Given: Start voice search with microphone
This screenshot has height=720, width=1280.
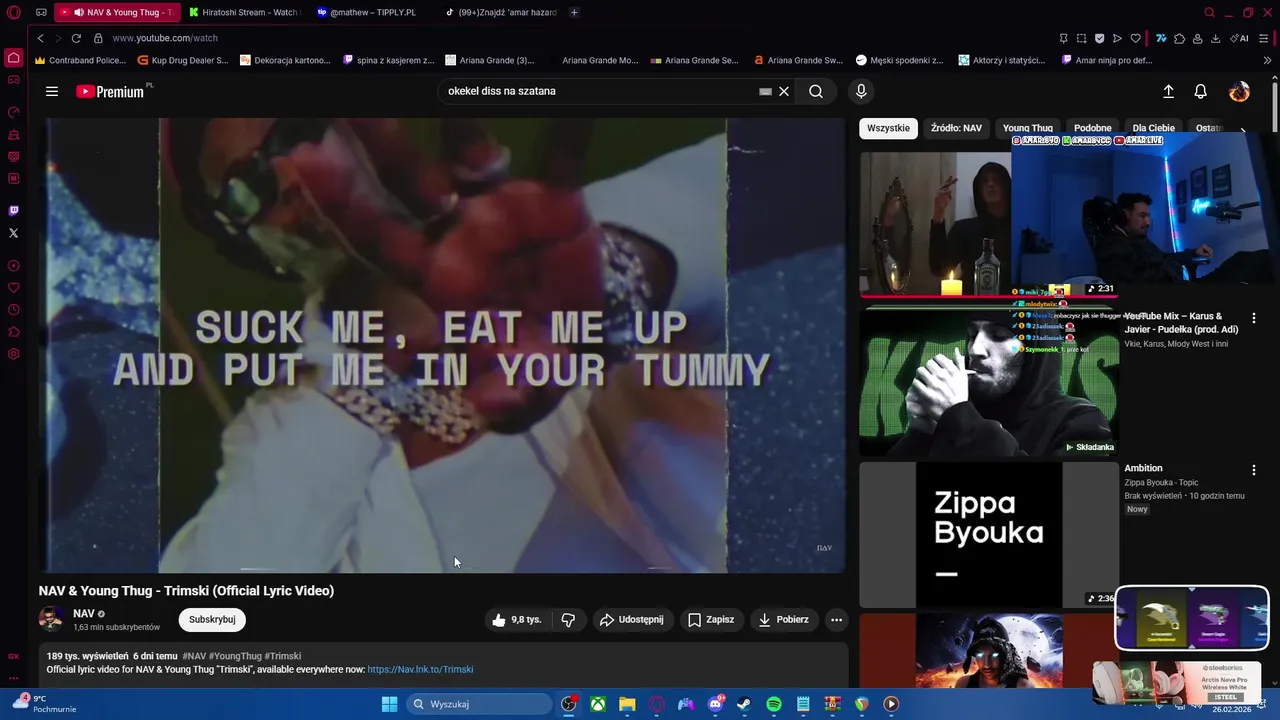Looking at the screenshot, I should coord(861,91).
